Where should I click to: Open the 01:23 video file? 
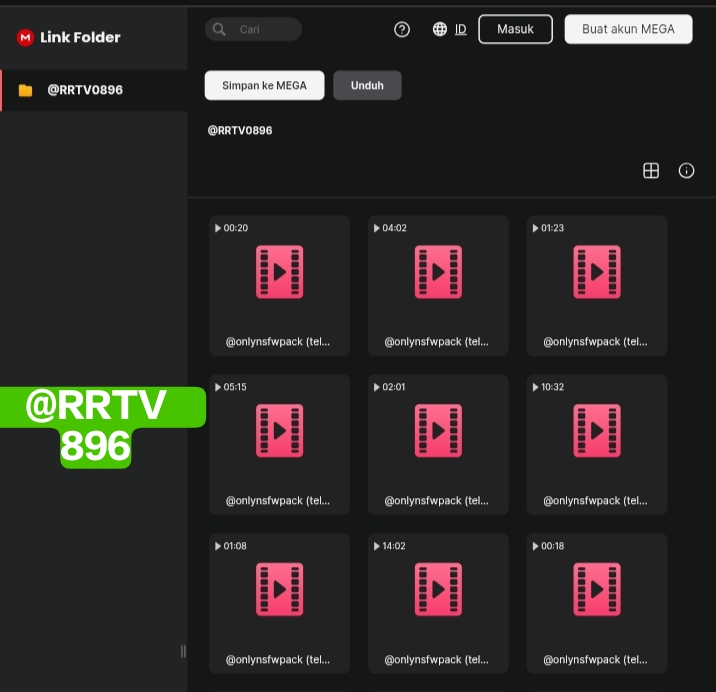[x=597, y=285]
